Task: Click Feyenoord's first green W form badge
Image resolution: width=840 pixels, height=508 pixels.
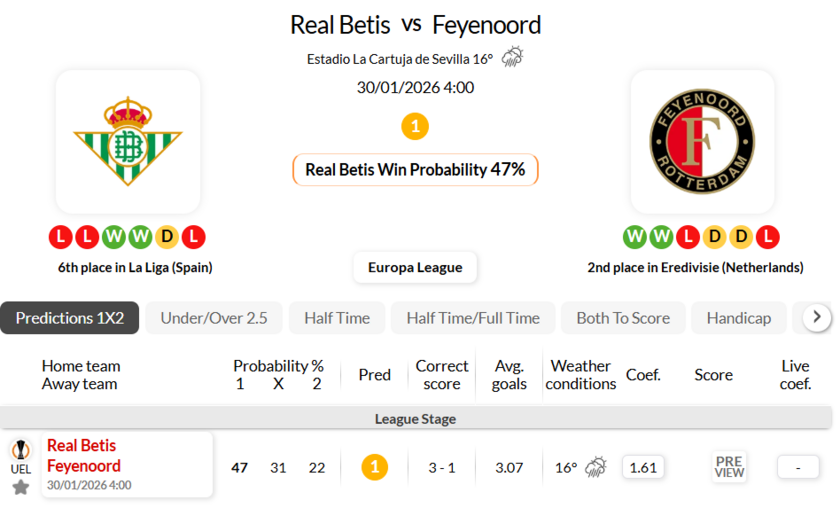Action: coord(634,237)
